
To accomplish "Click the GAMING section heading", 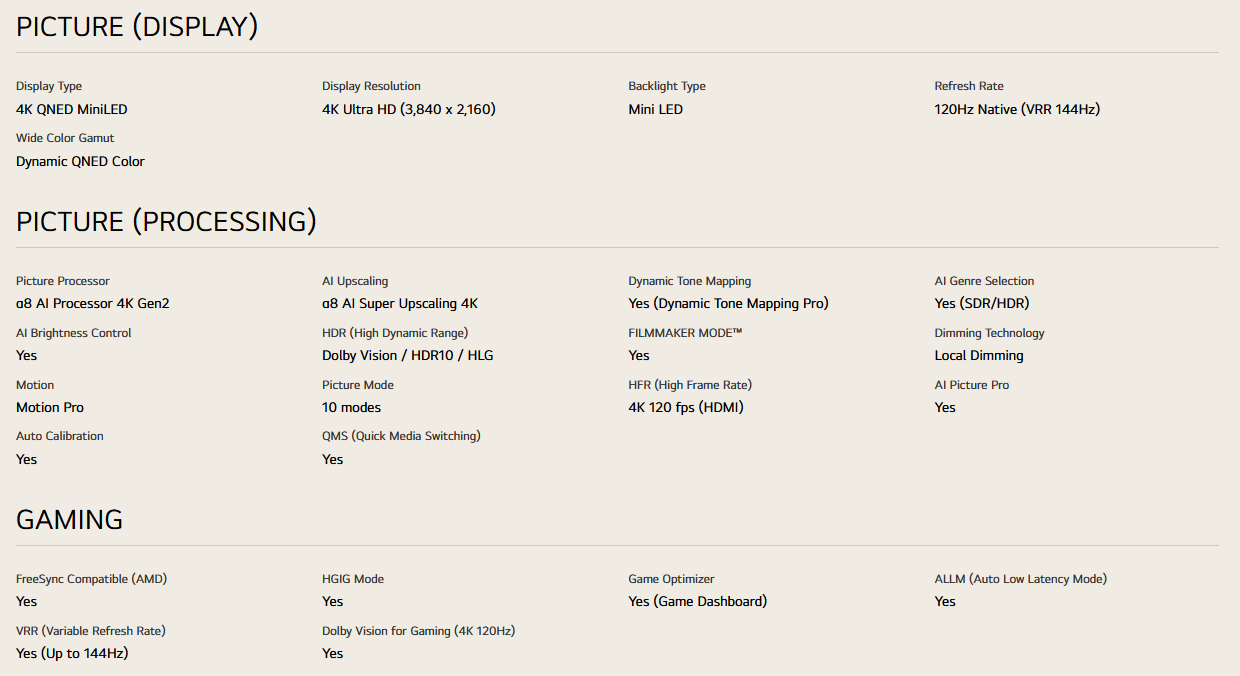I will (x=69, y=520).
